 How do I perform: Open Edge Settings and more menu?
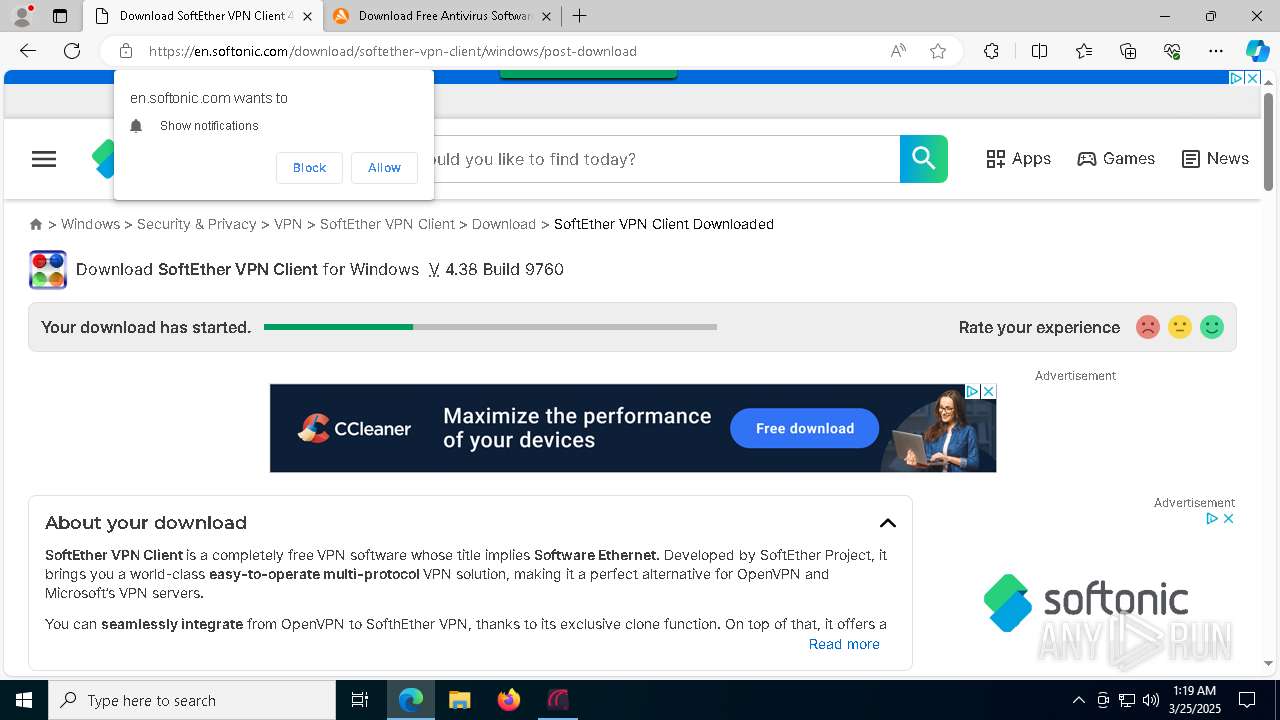coord(1216,51)
